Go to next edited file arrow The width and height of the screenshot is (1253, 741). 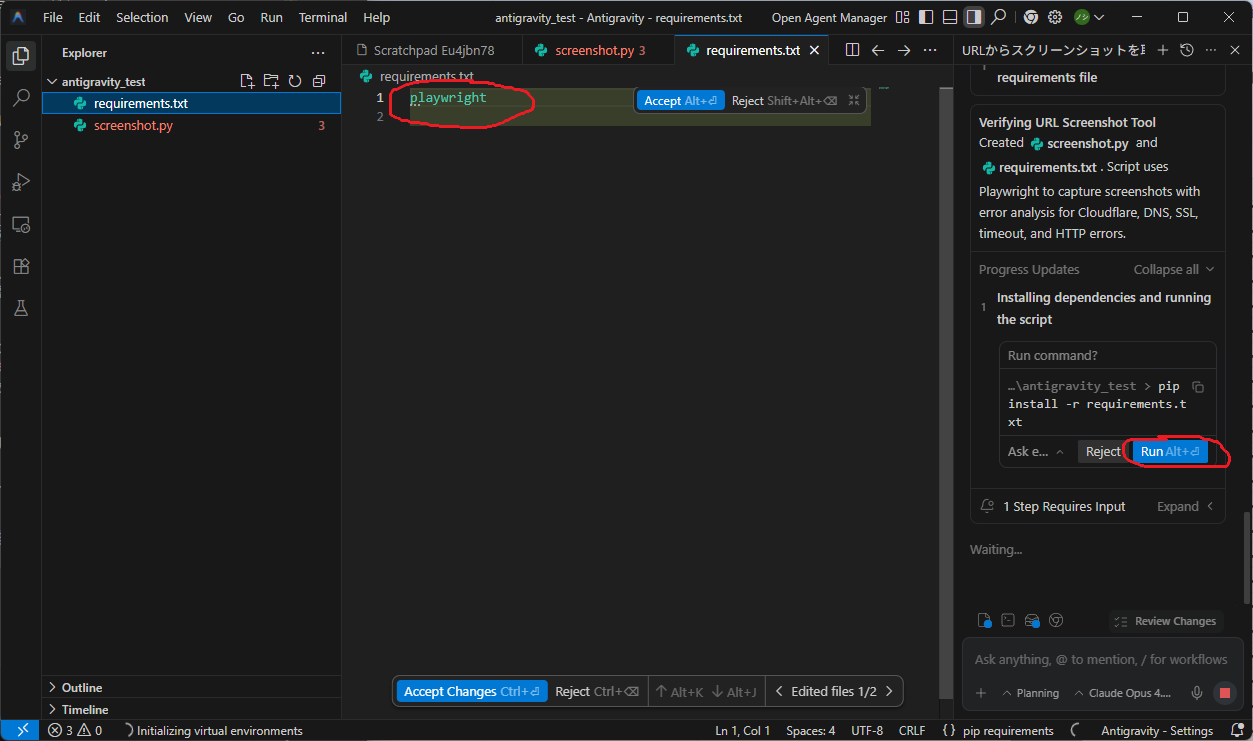[890, 691]
